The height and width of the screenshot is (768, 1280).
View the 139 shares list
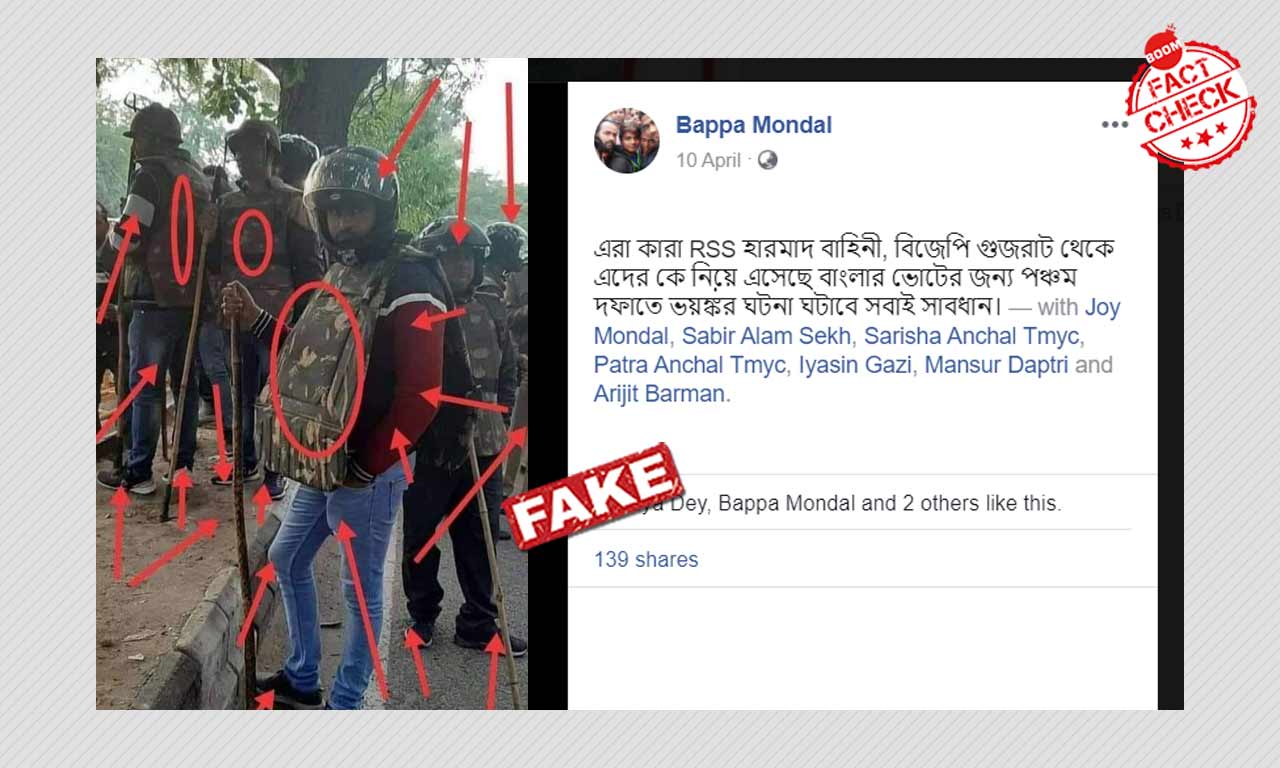click(x=646, y=560)
